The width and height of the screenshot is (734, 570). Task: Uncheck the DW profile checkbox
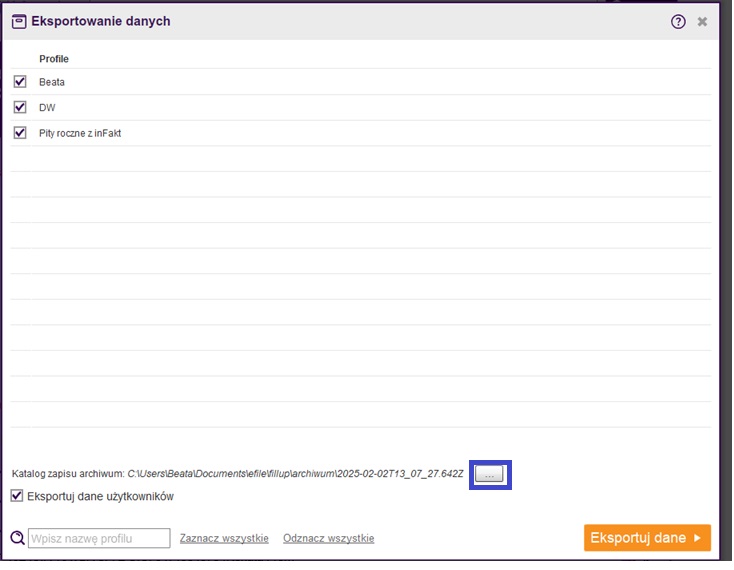tap(20, 107)
